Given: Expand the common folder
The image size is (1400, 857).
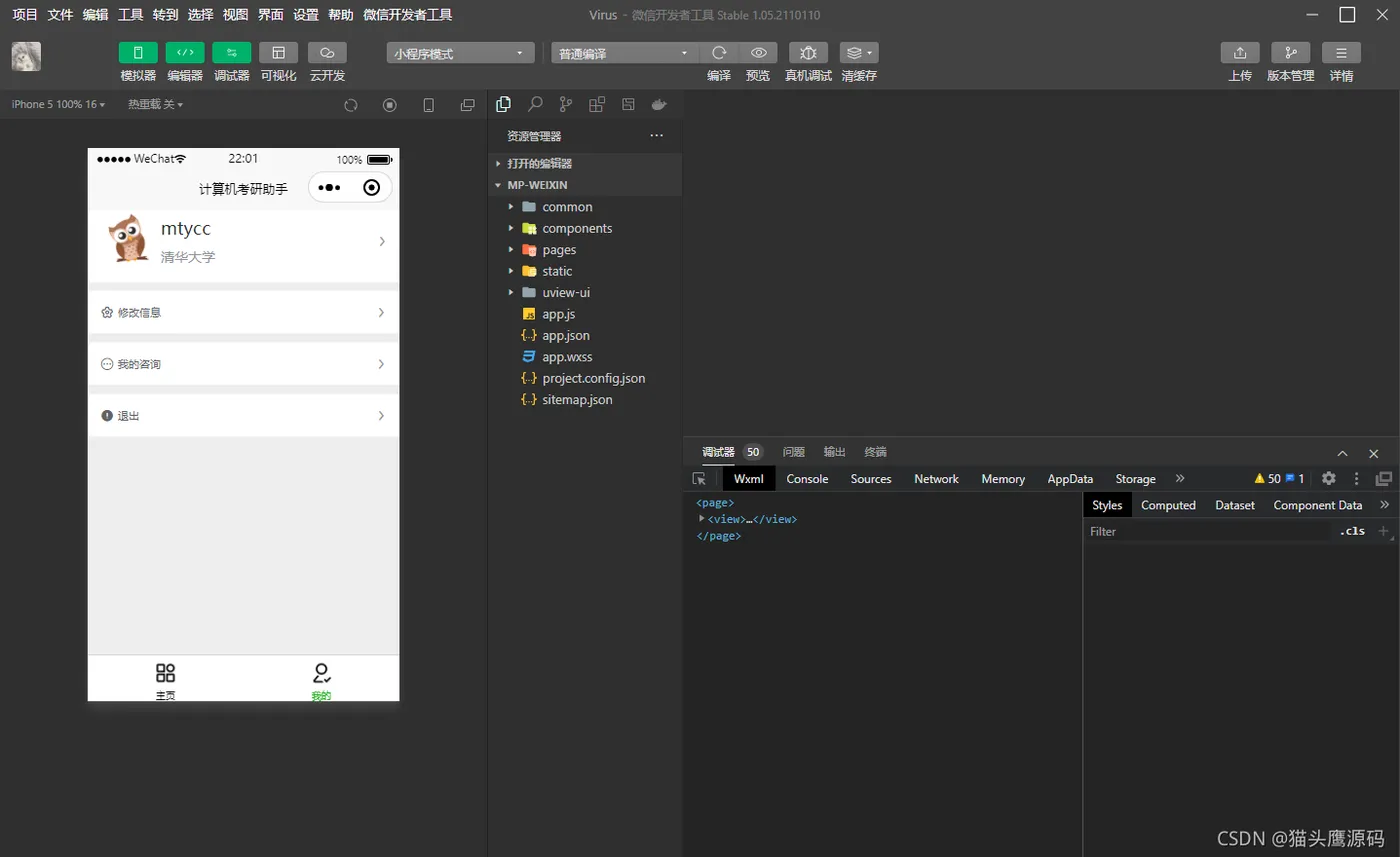Looking at the screenshot, I should pos(585,207).
